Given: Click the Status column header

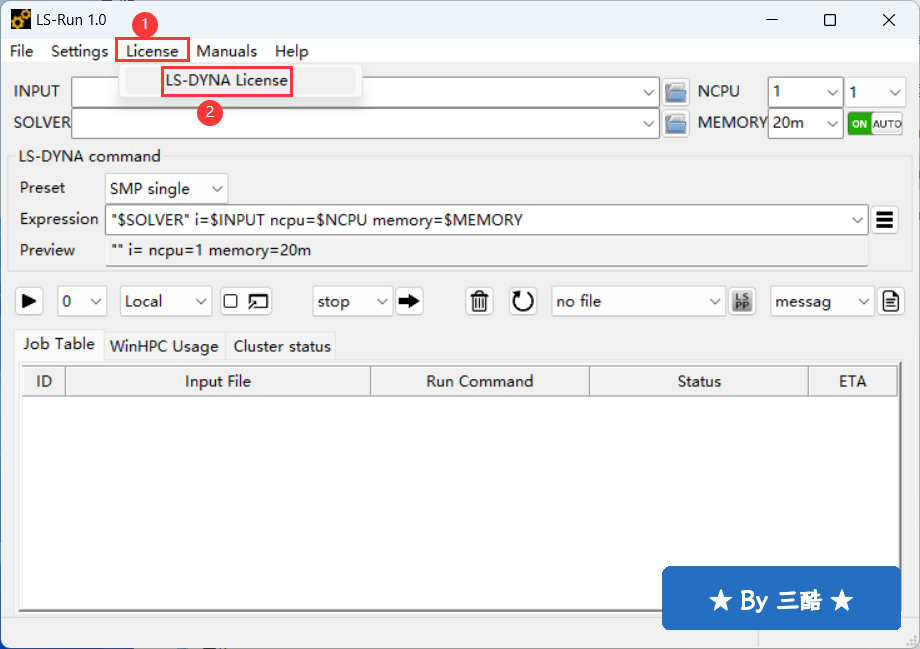Looking at the screenshot, I should pos(699,381).
